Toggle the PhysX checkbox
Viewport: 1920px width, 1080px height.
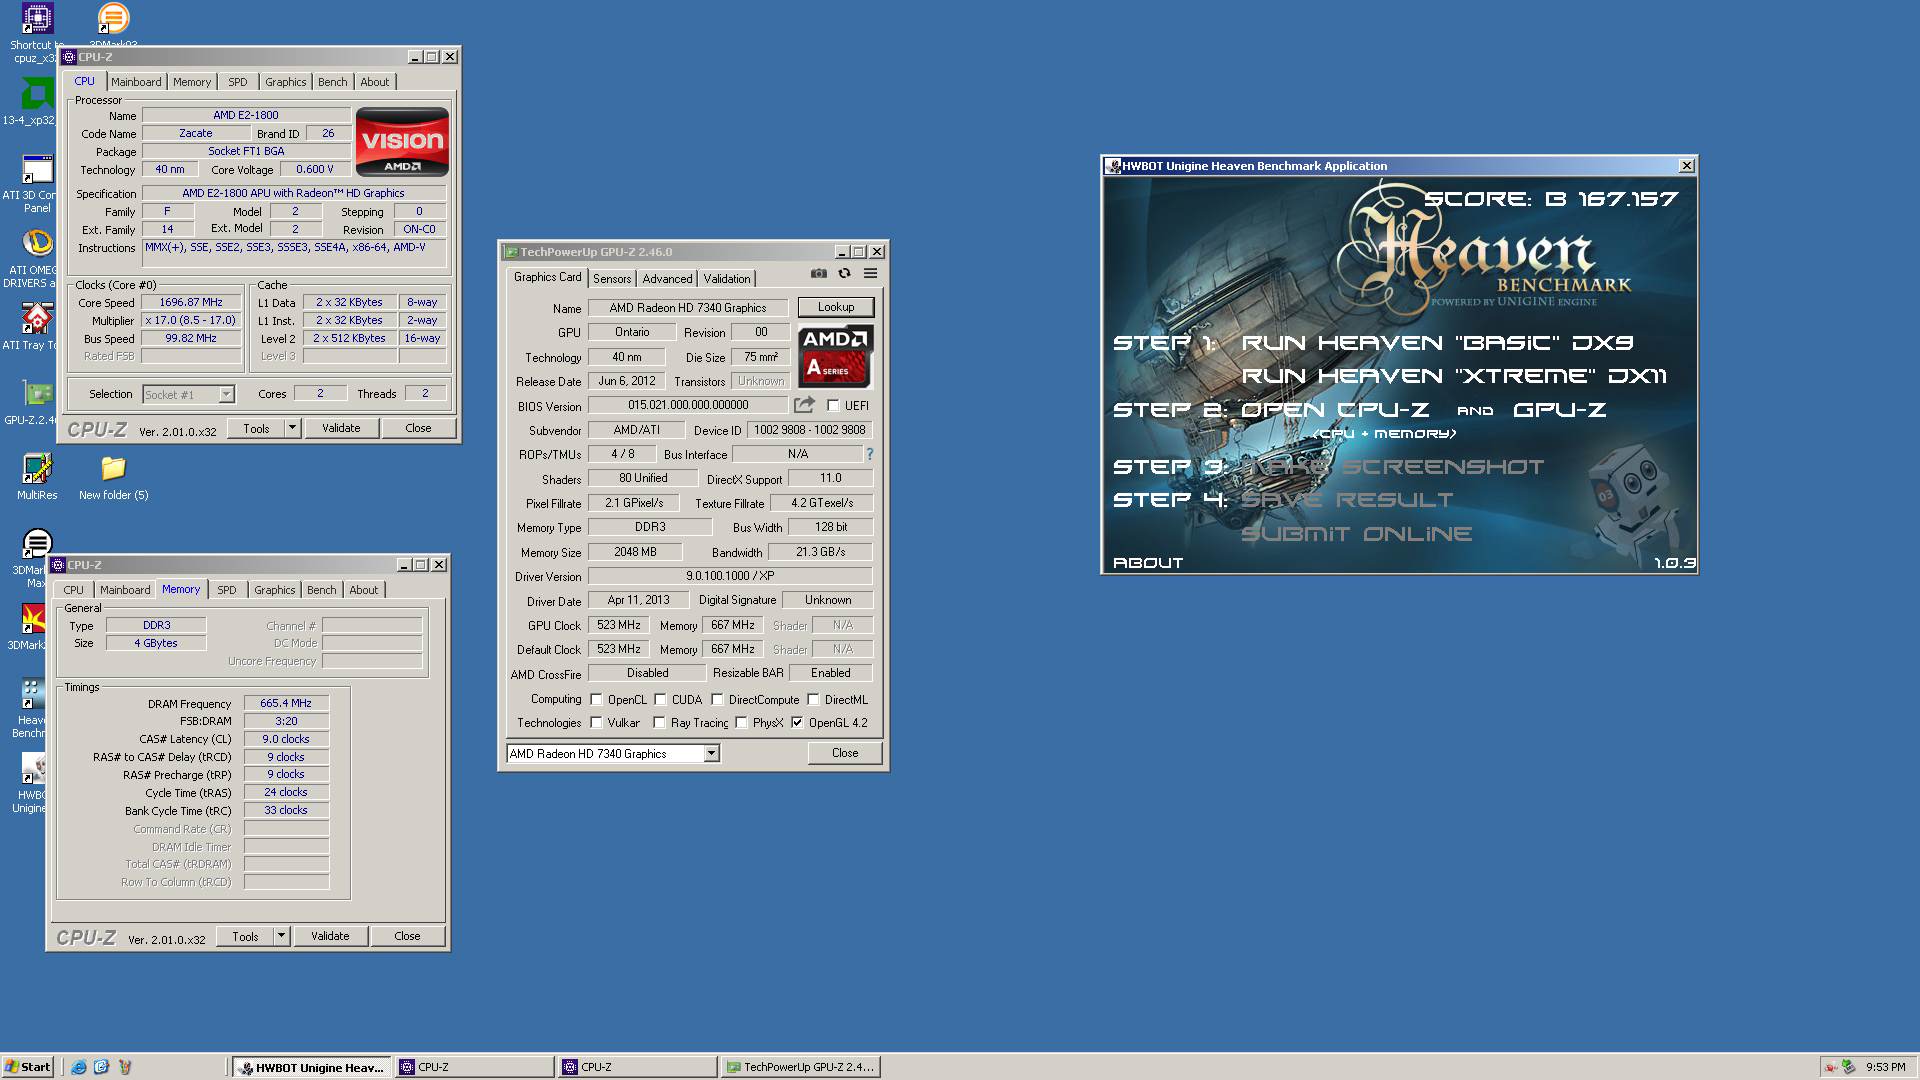pos(742,723)
